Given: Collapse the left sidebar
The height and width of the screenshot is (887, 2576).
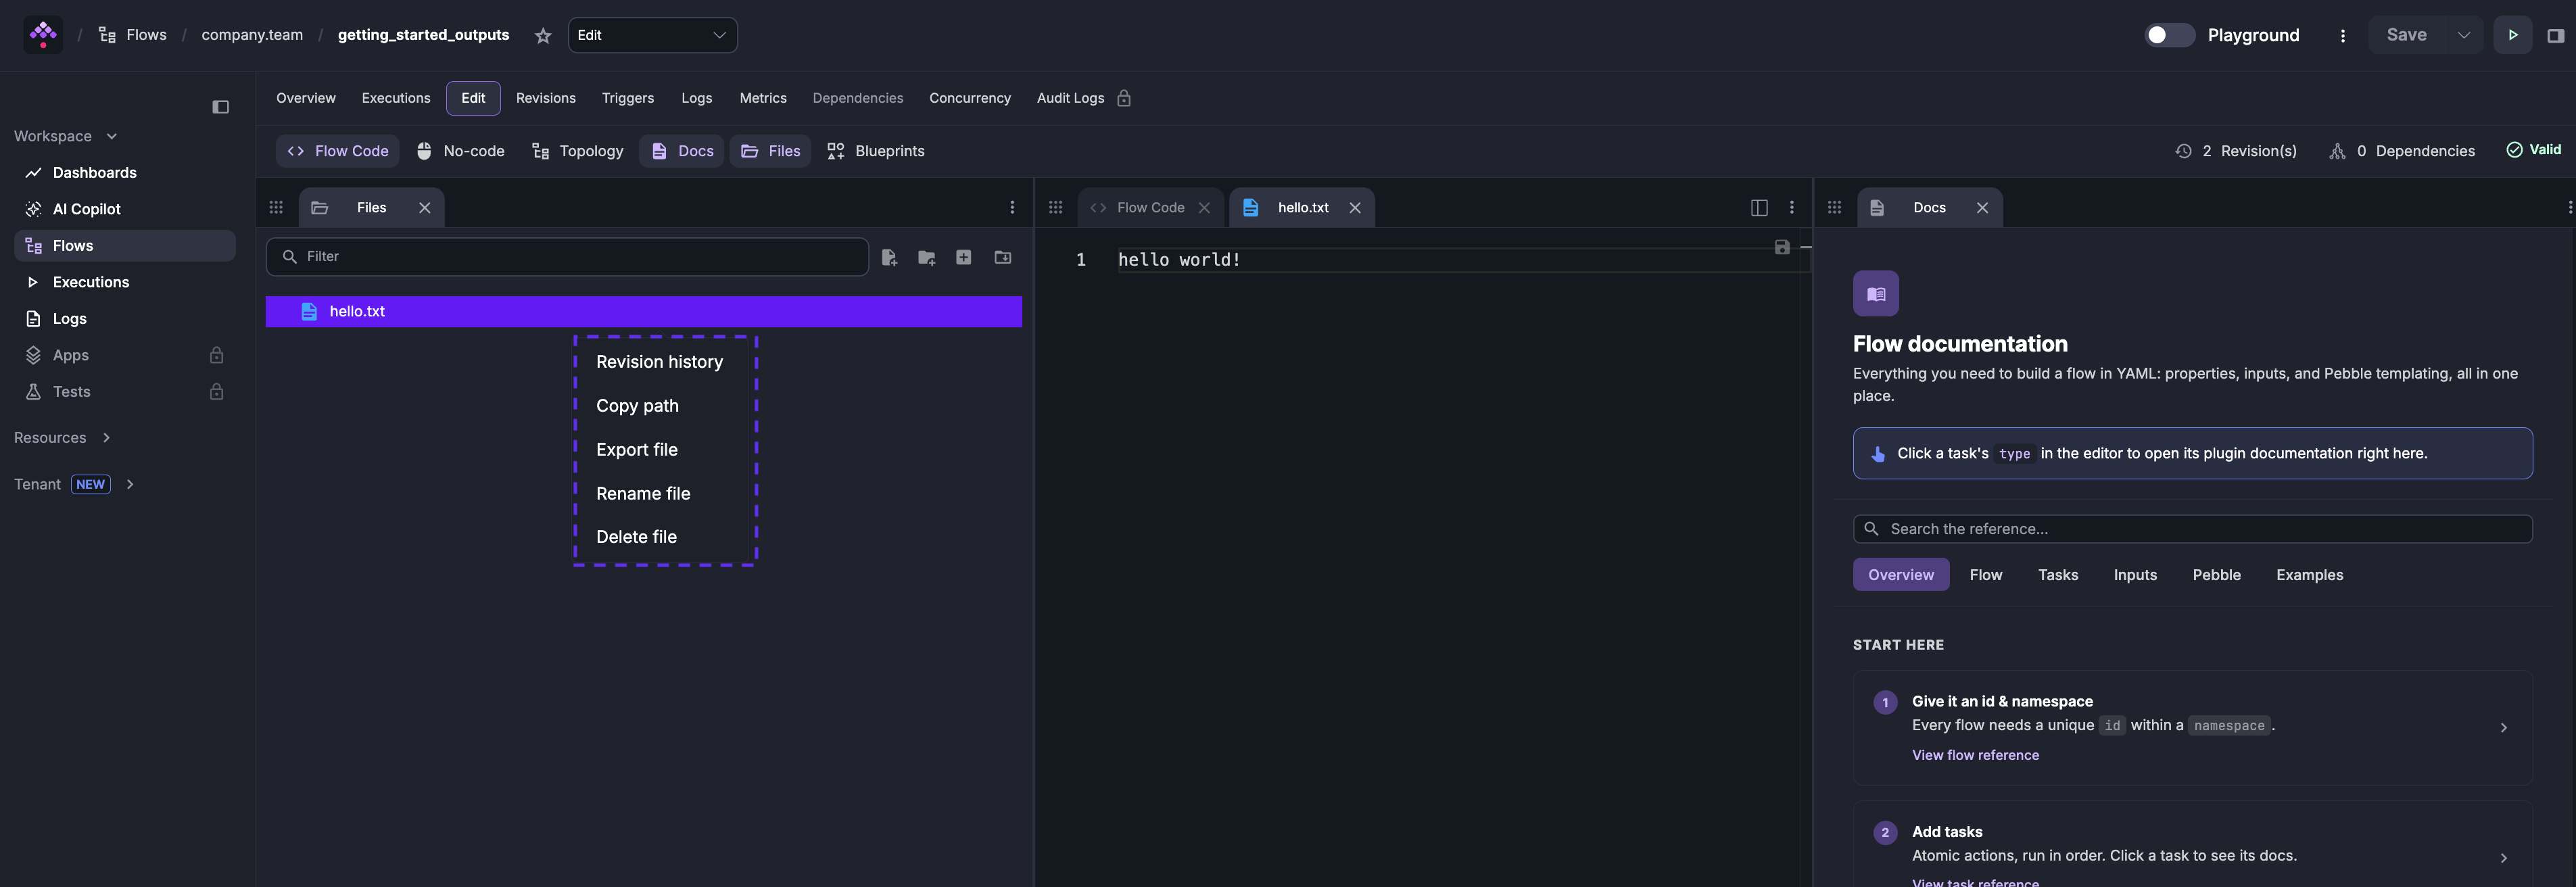Looking at the screenshot, I should tap(221, 107).
